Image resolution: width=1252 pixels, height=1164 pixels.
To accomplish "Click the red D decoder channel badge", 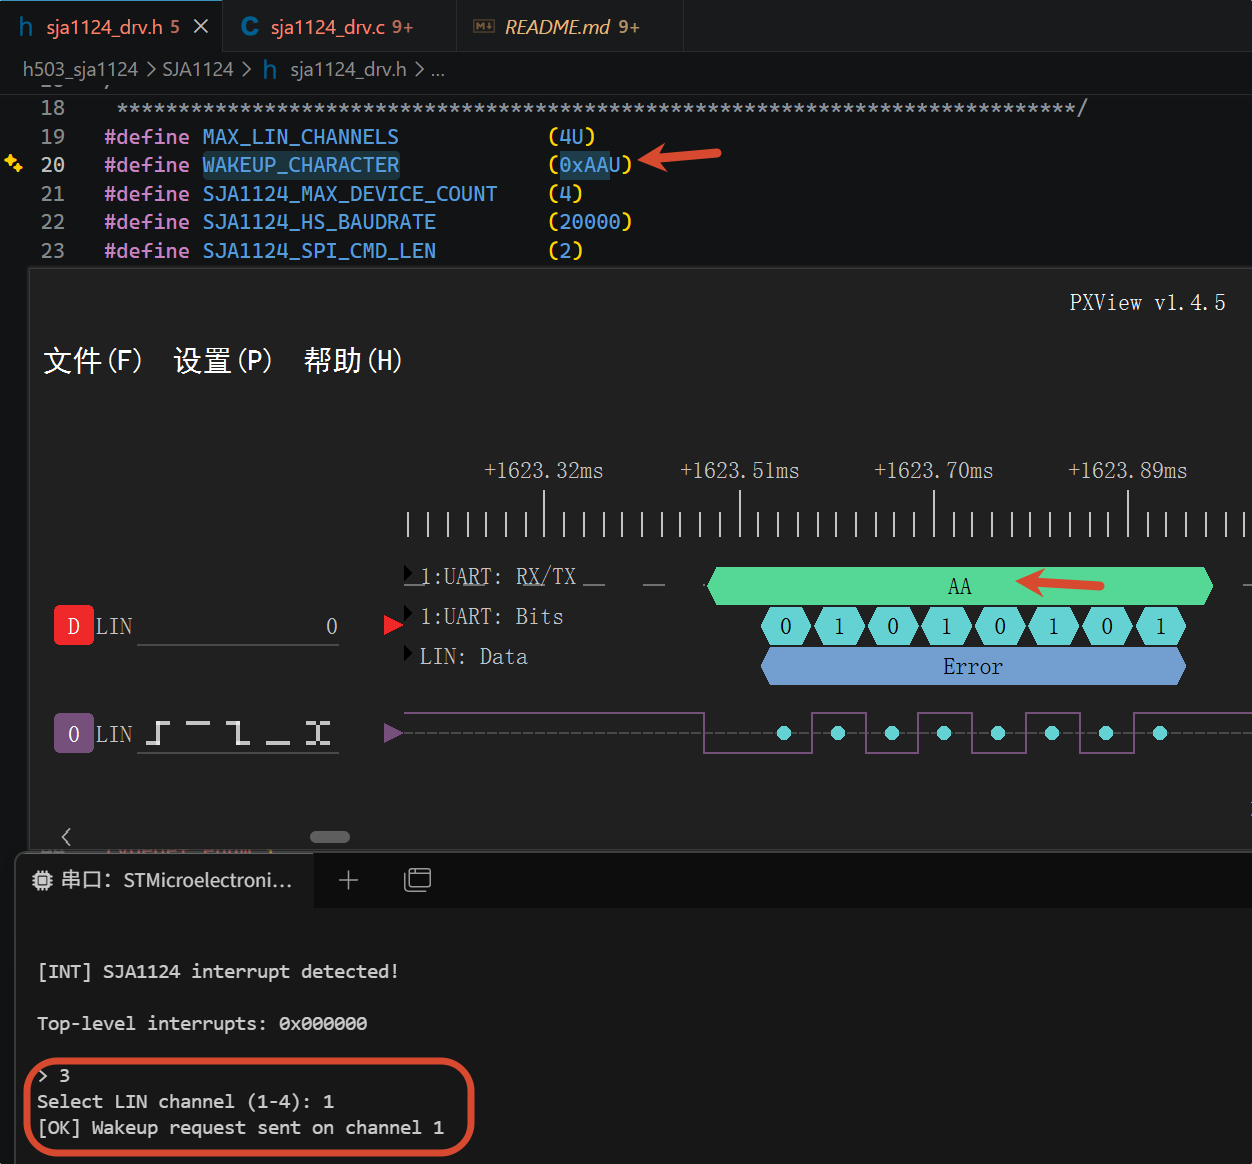I will pos(73,626).
